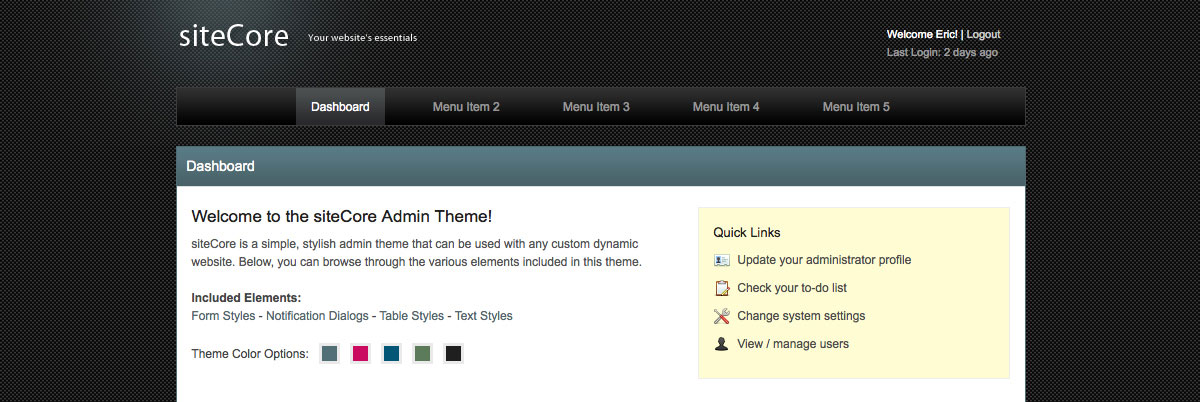1200x402 pixels.
Task: Select Menu Item 4
Action: (x=726, y=107)
